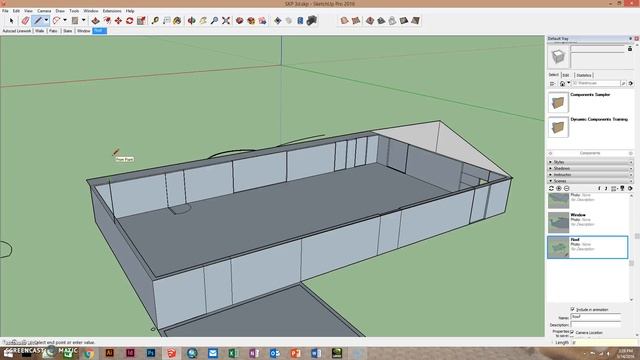The height and width of the screenshot is (360, 640).
Task: Toggle Include in animation checkbox
Action: (x=572, y=309)
